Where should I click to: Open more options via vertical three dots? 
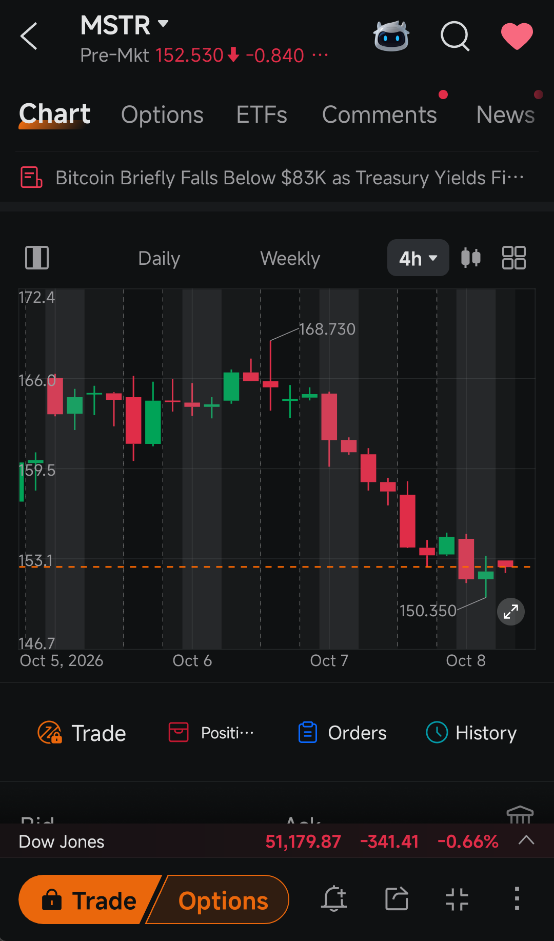tap(517, 899)
